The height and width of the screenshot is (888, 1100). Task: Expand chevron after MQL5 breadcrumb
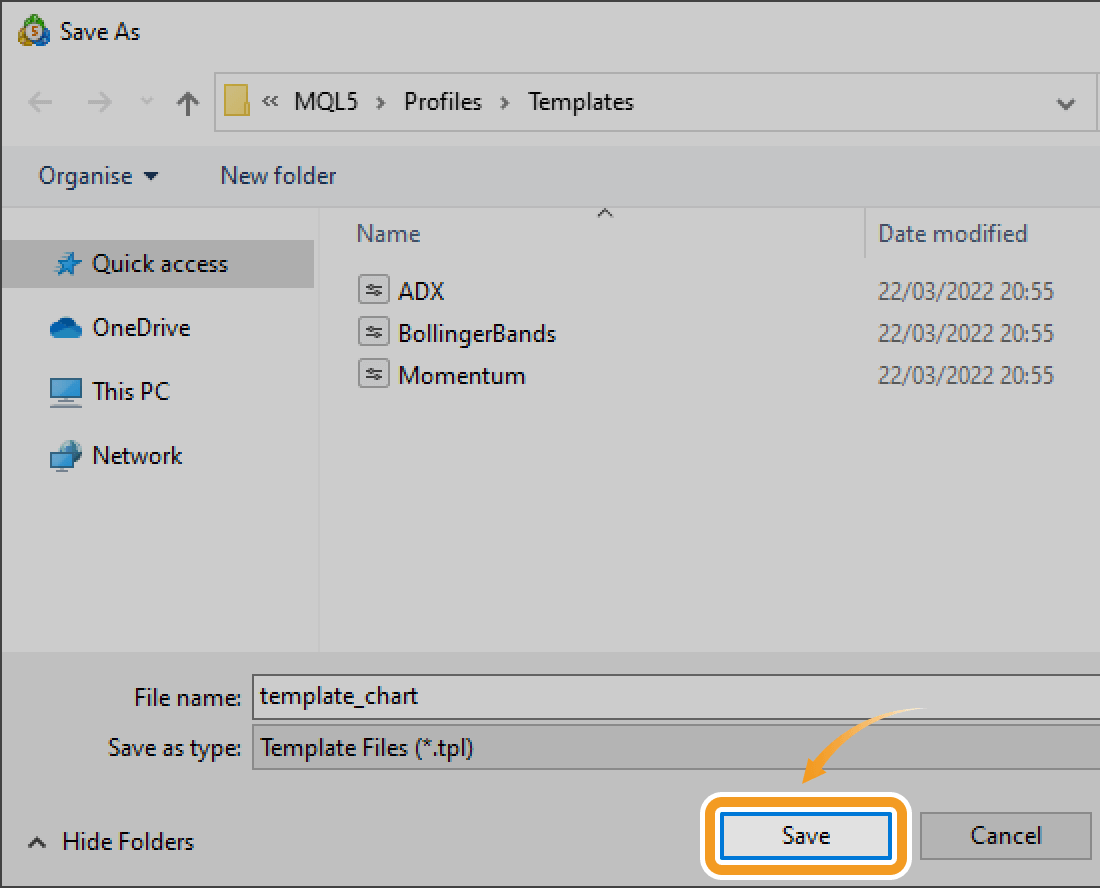click(381, 103)
